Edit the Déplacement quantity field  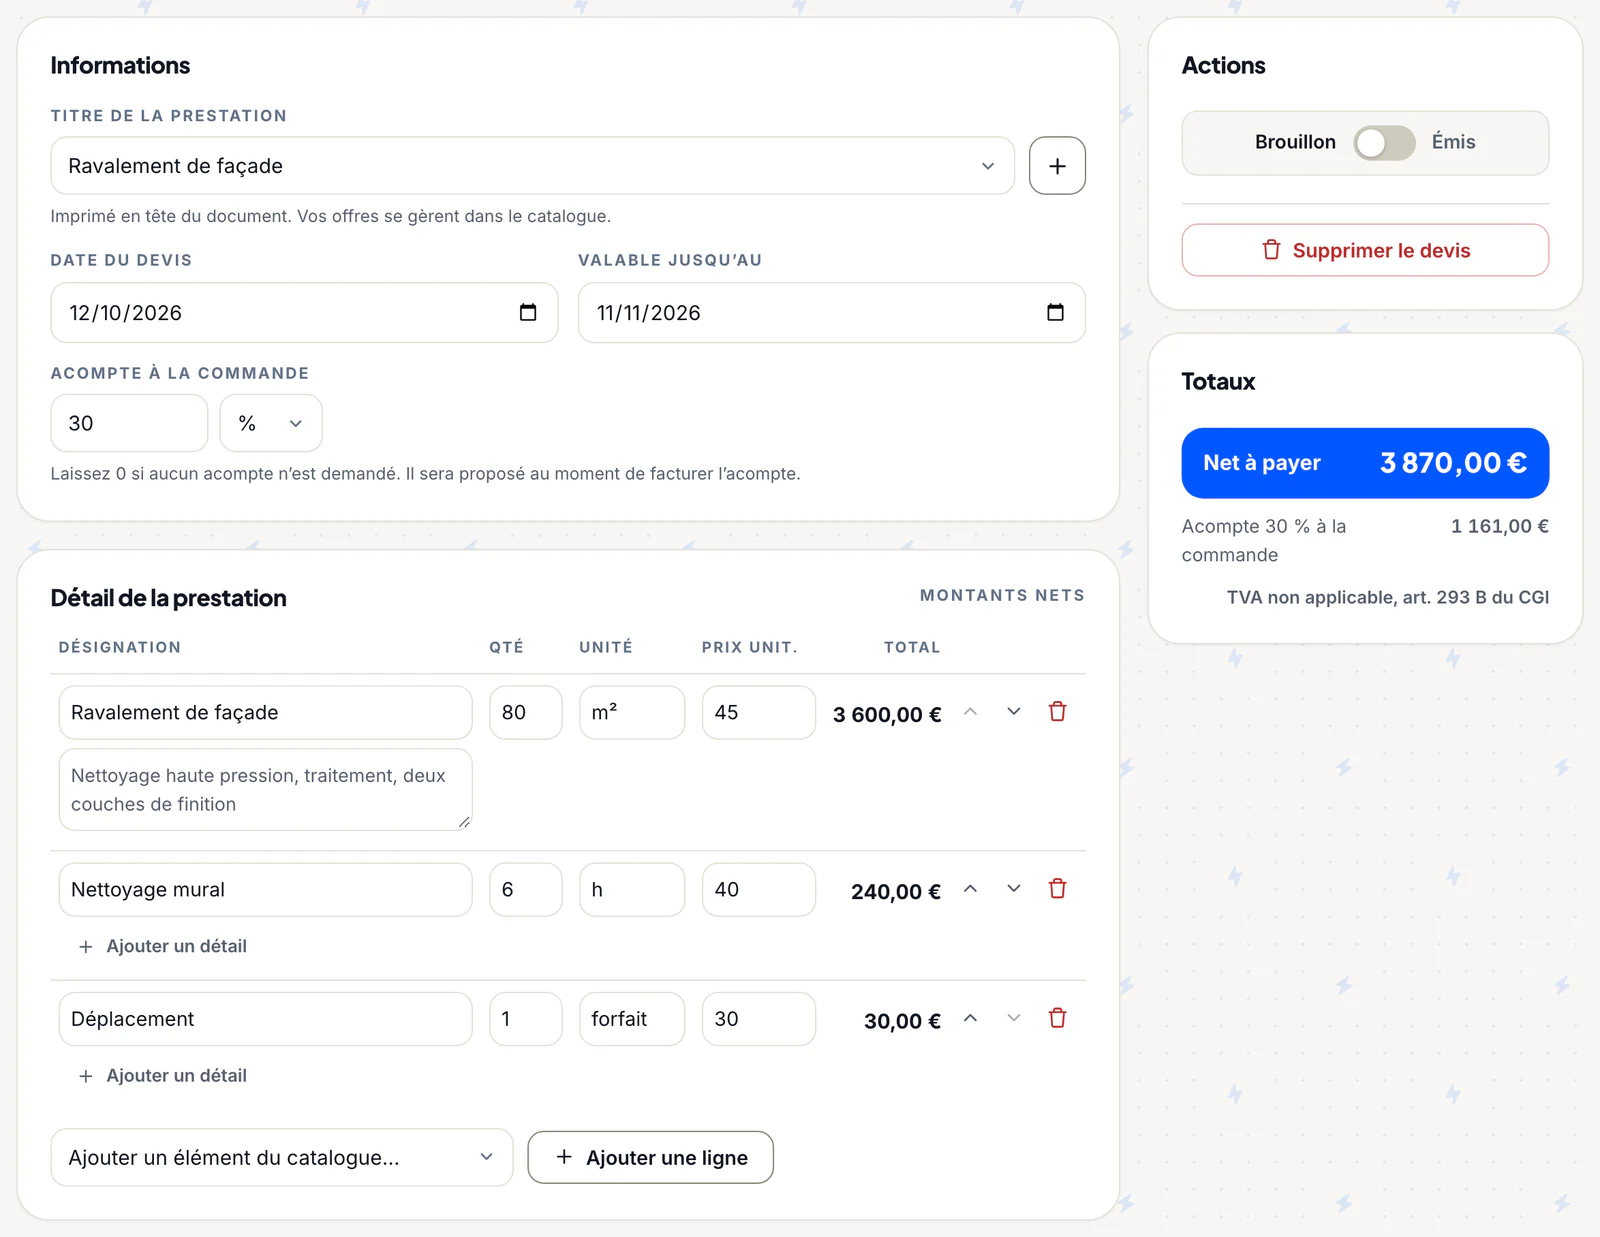tap(526, 1019)
